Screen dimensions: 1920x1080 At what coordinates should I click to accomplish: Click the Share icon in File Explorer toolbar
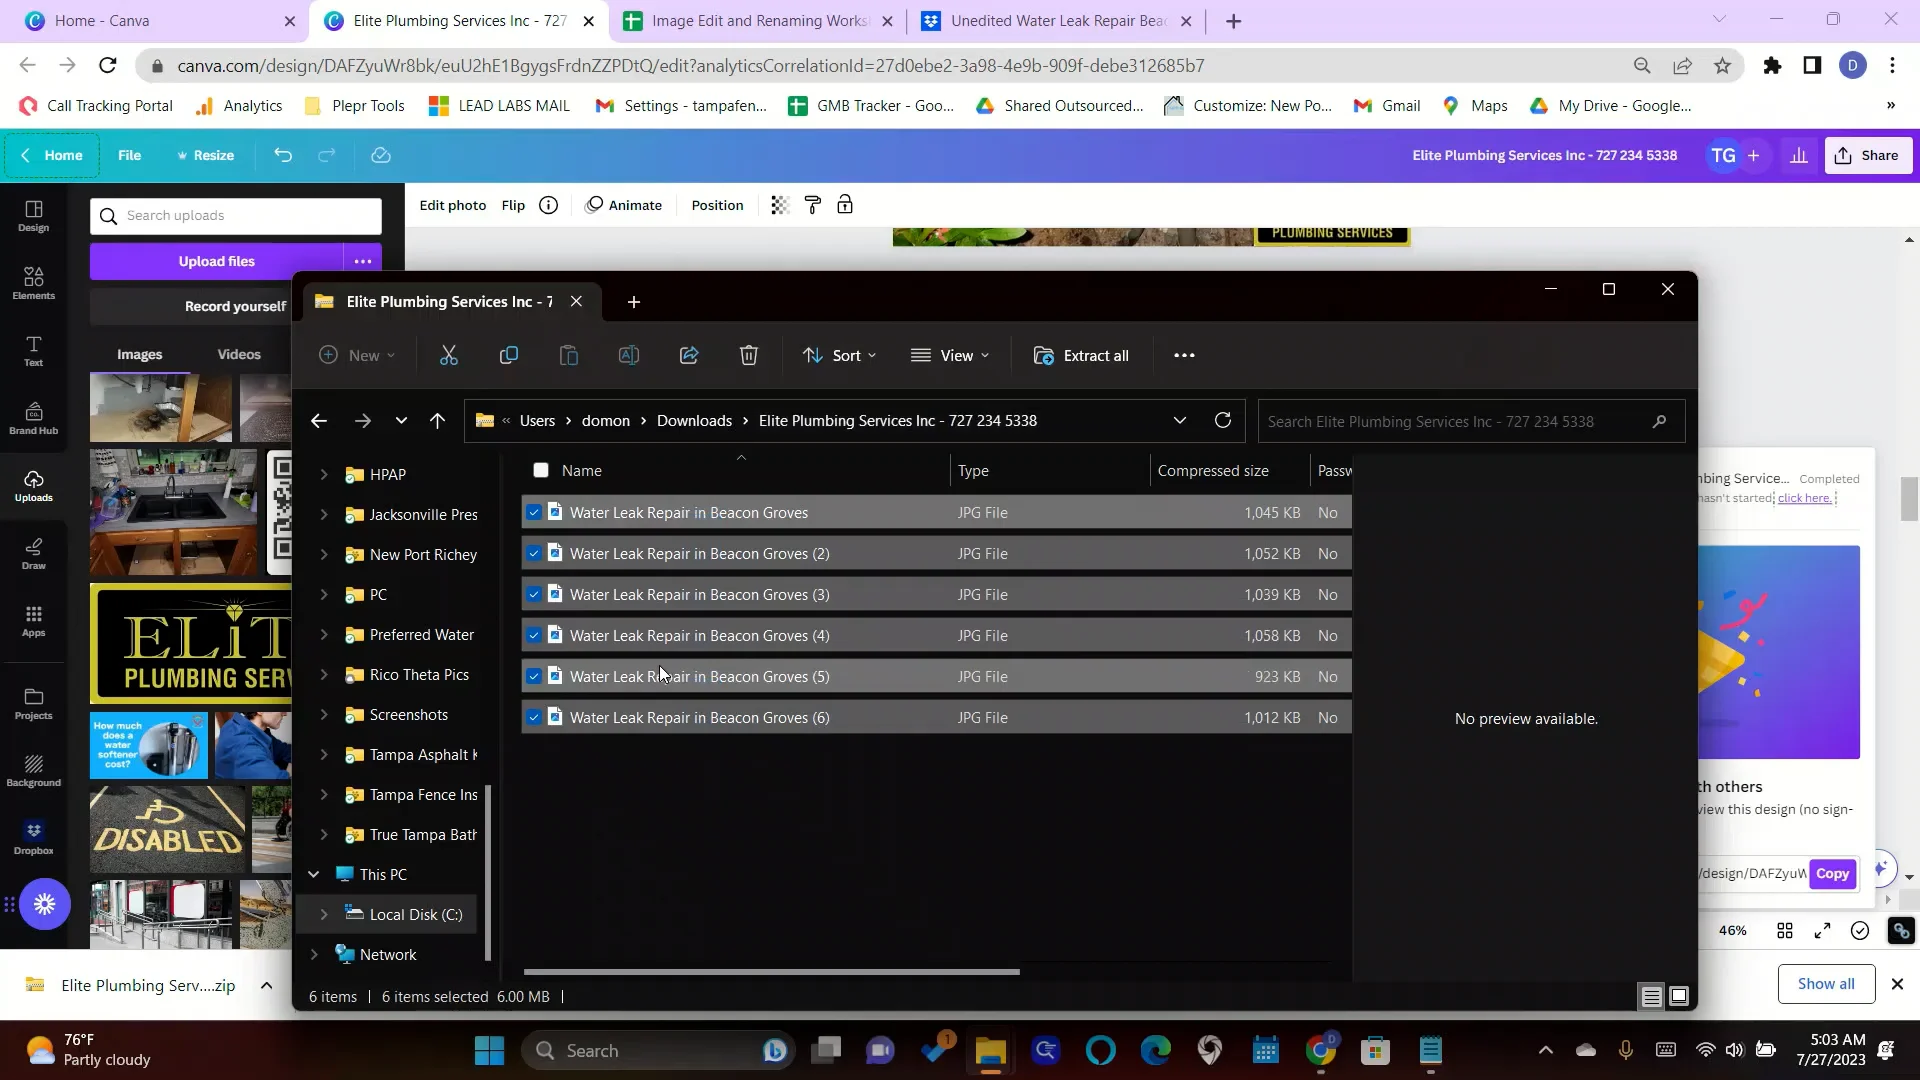point(689,355)
